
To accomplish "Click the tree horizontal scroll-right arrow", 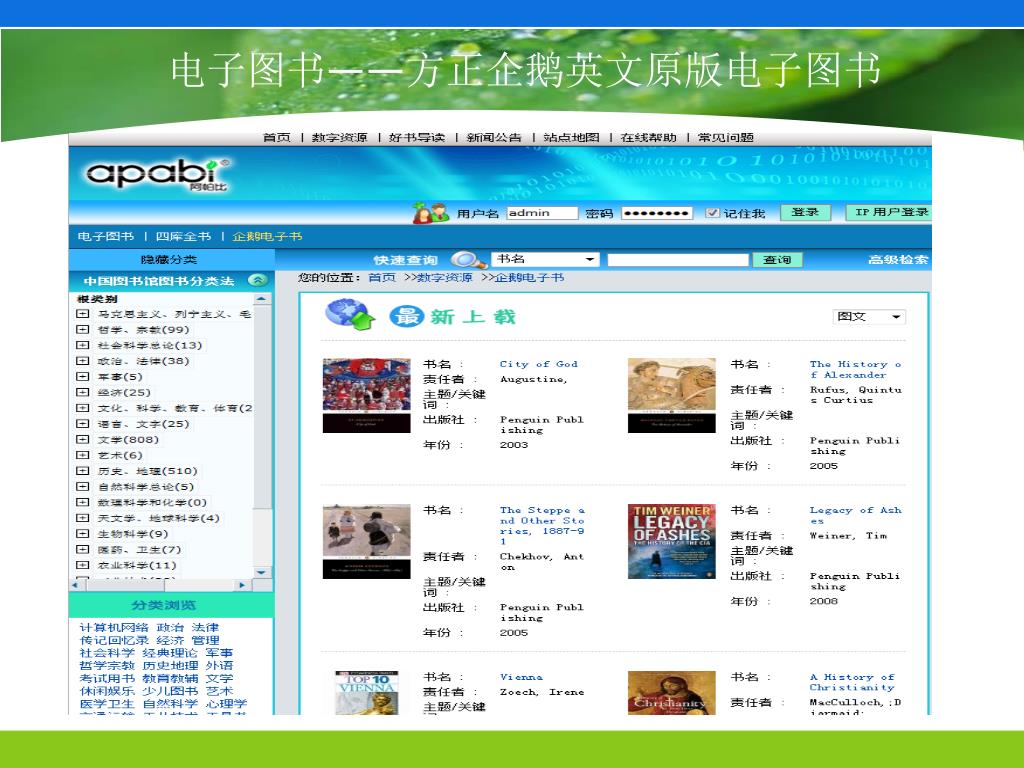I will (242, 585).
